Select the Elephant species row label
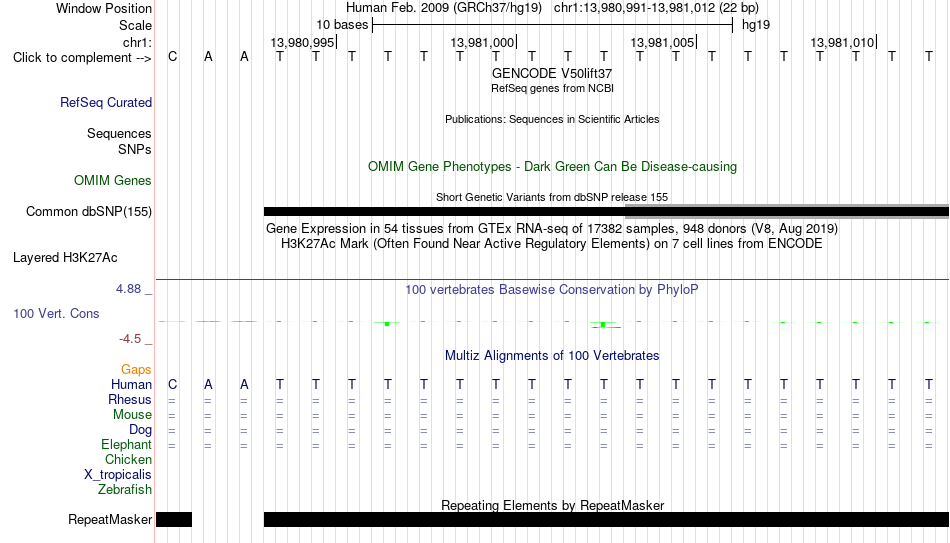Screen dimensions: 950x543 click(126, 444)
